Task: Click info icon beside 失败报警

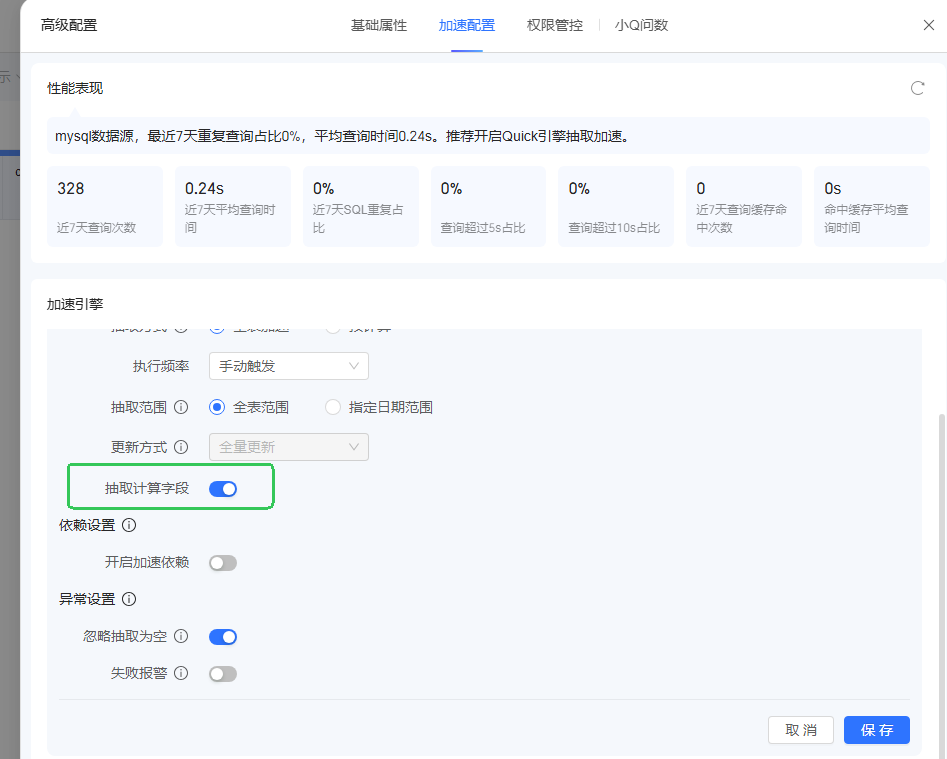Action: [x=181, y=673]
